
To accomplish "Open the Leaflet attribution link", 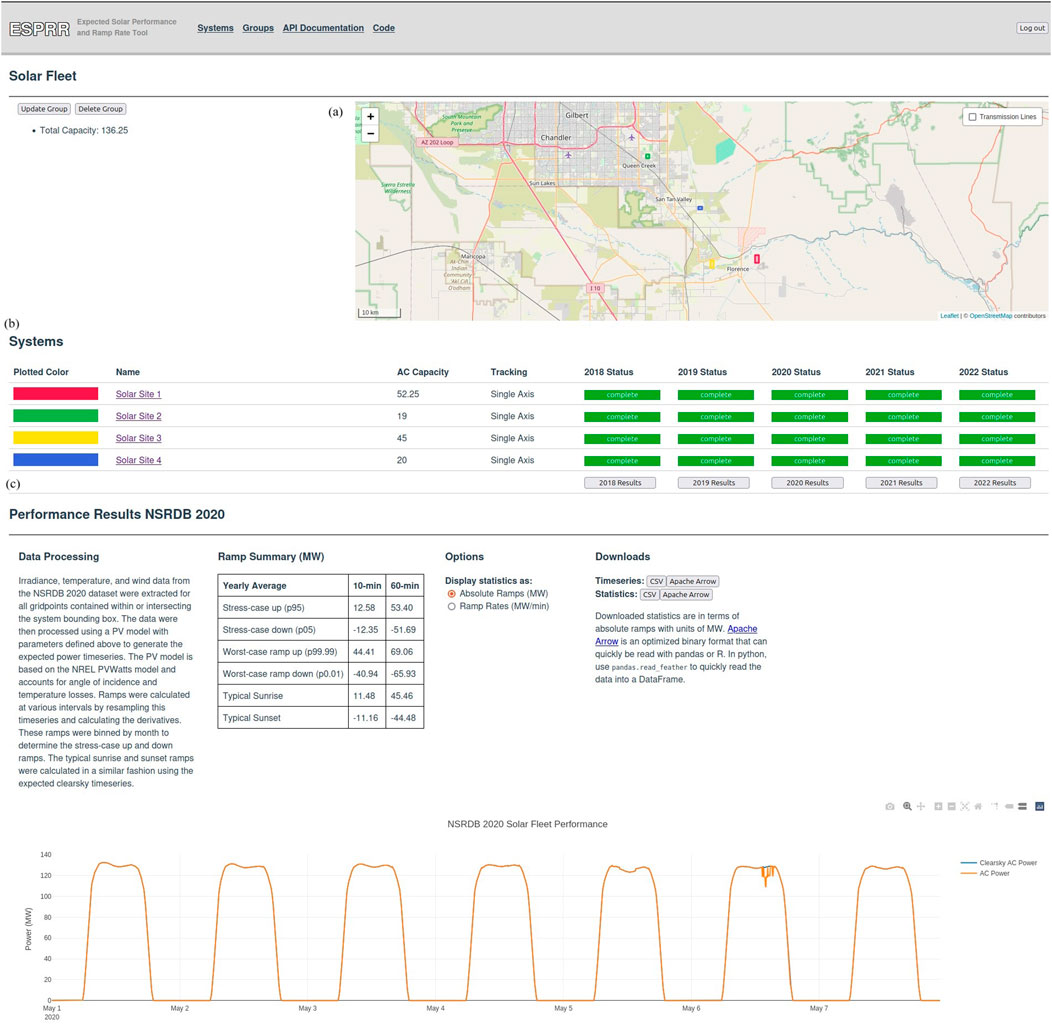I will point(949,316).
